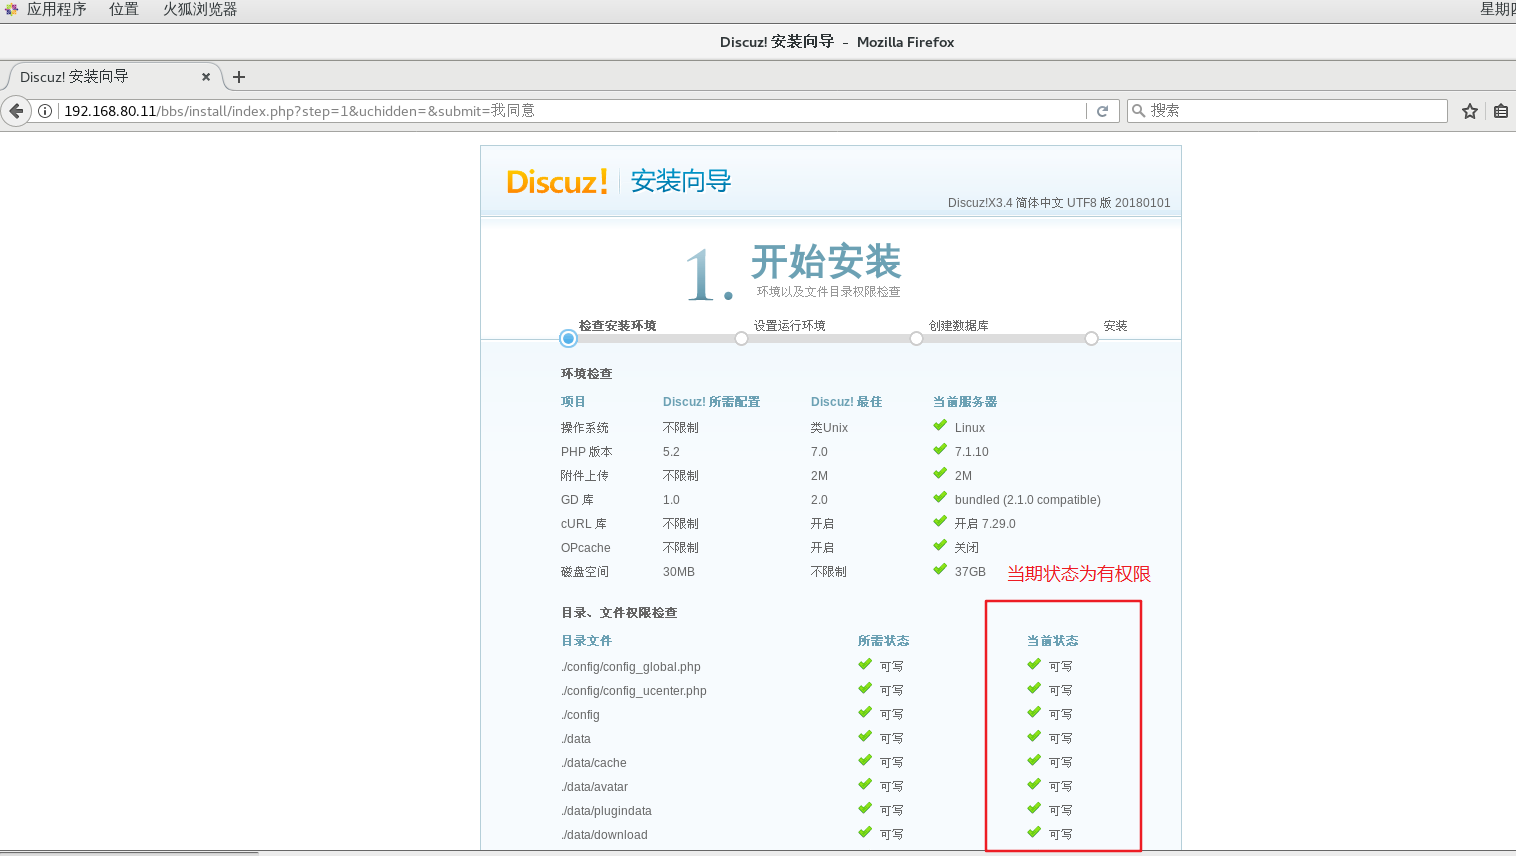Screen dimensions: 1516x856
Task: Click the 当前状态 column header
Action: point(1052,641)
